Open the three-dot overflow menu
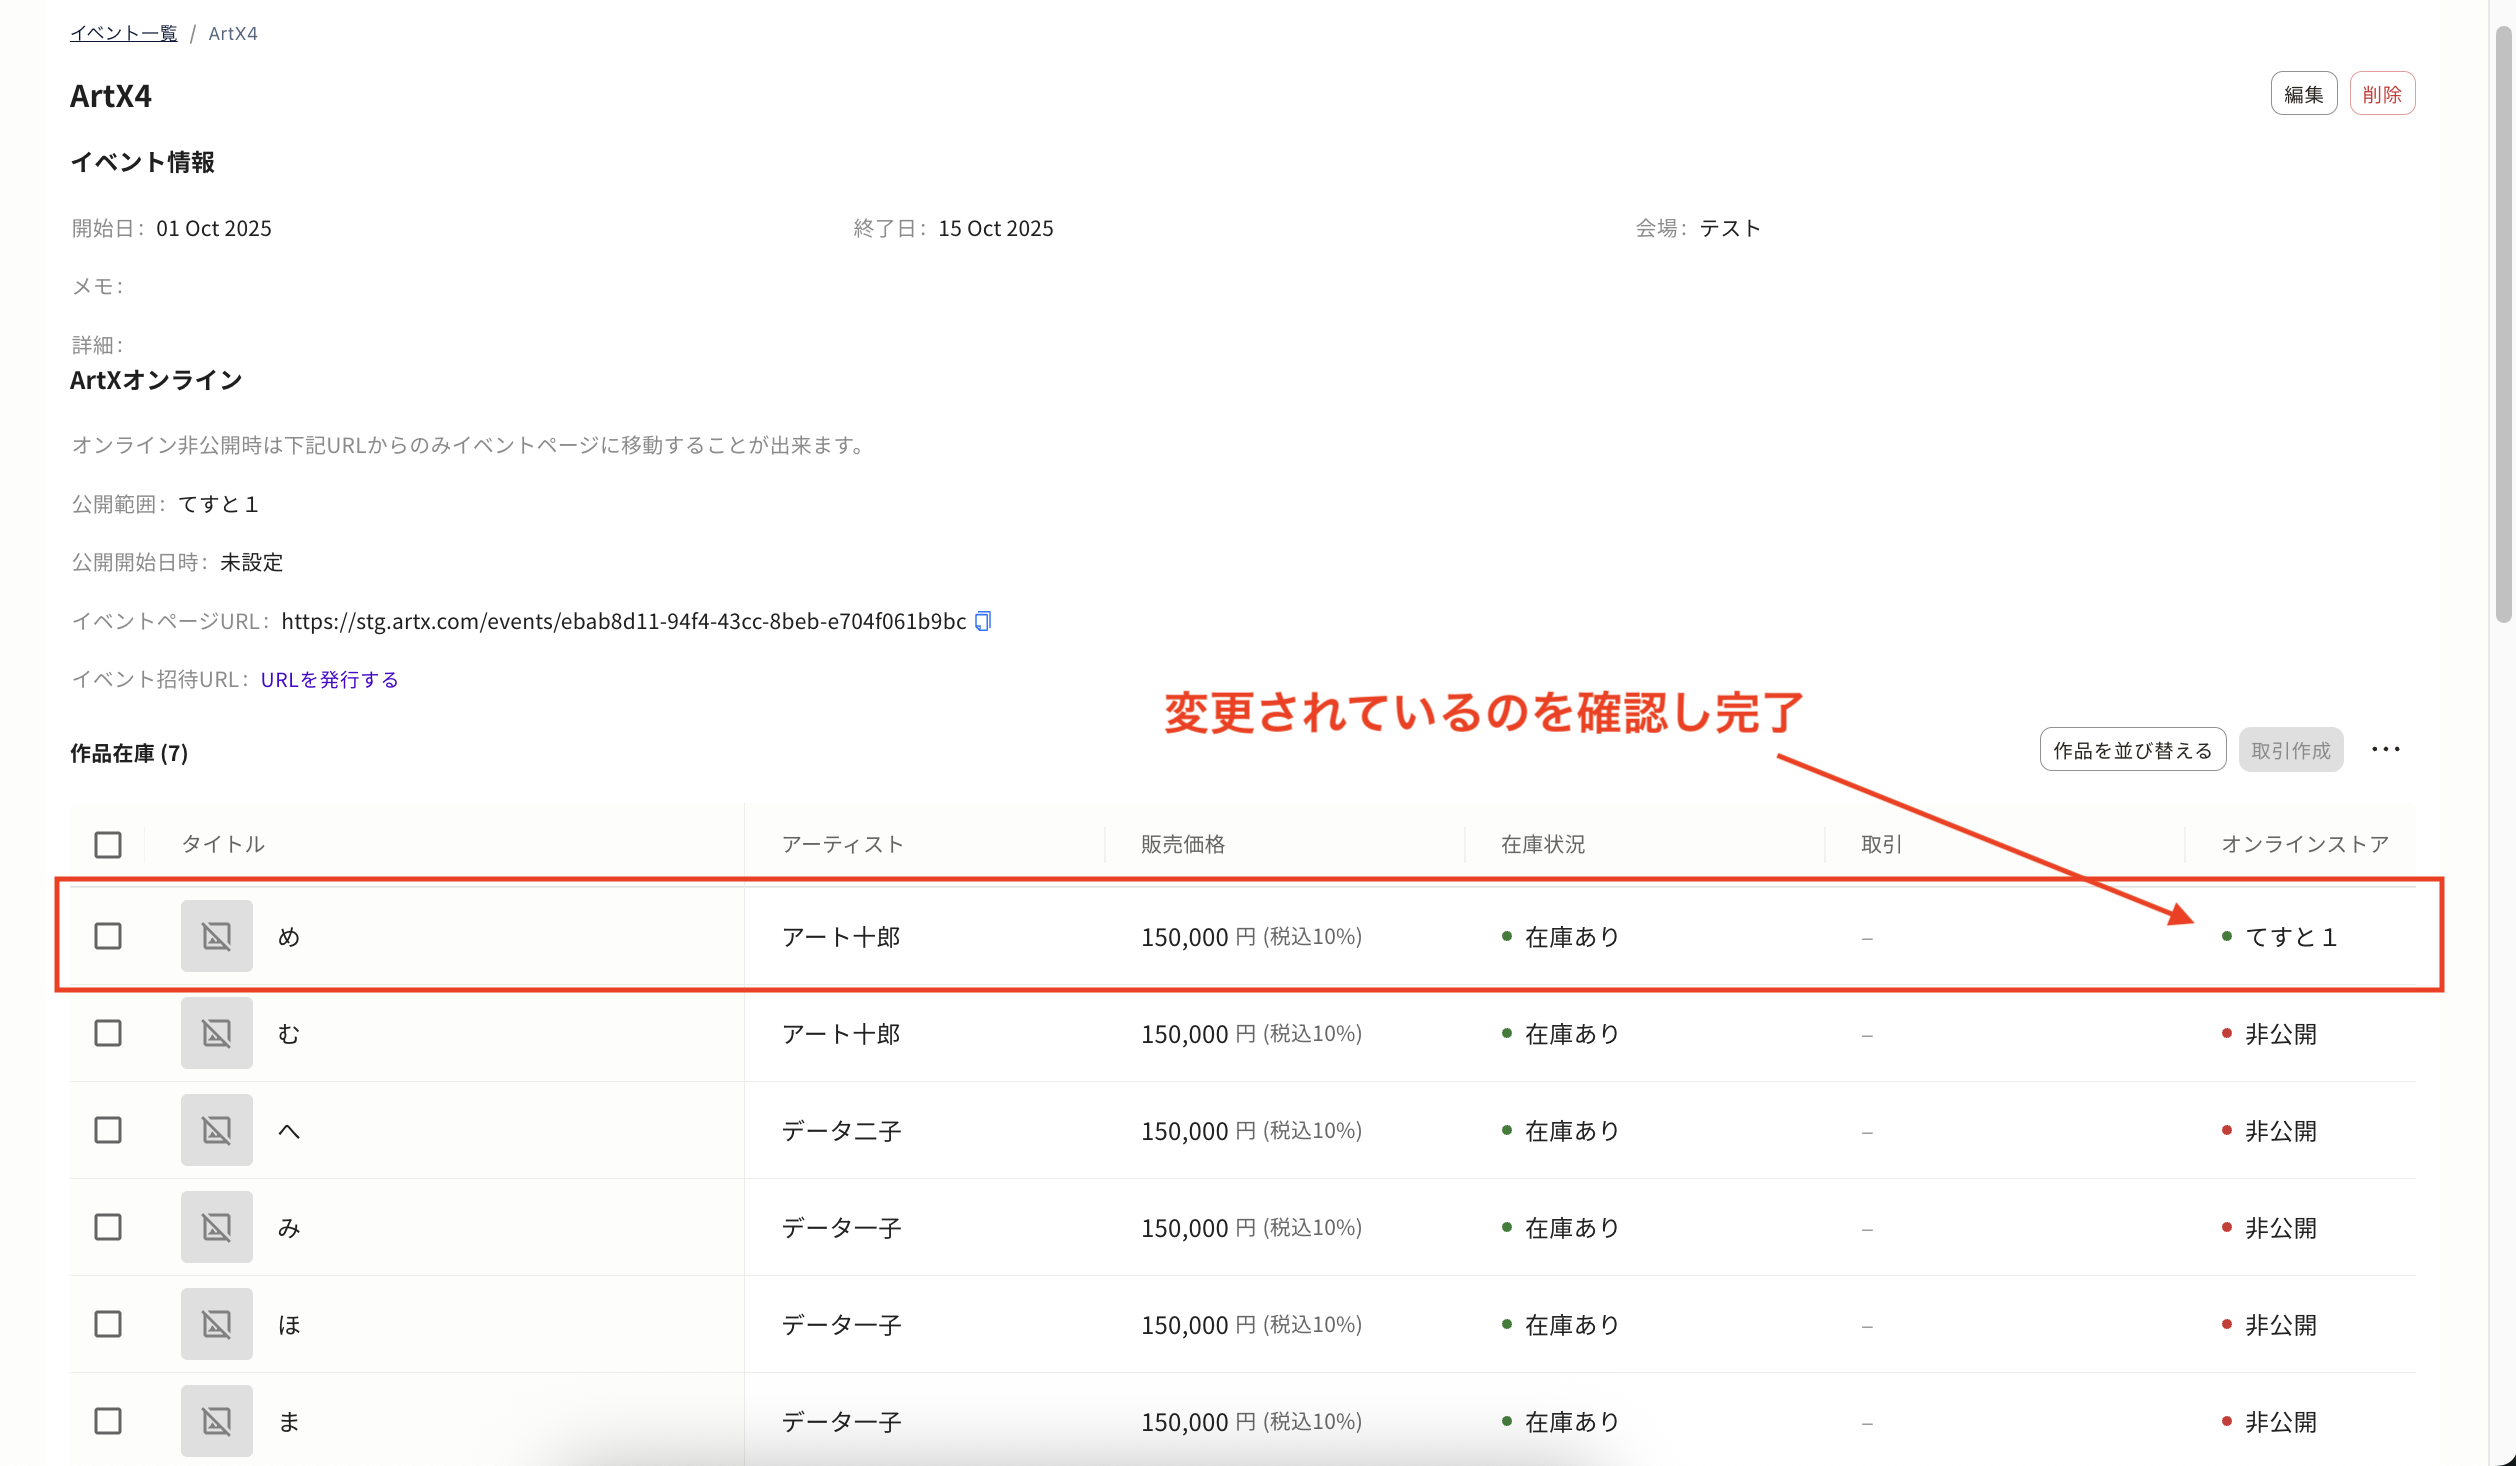 (2388, 749)
